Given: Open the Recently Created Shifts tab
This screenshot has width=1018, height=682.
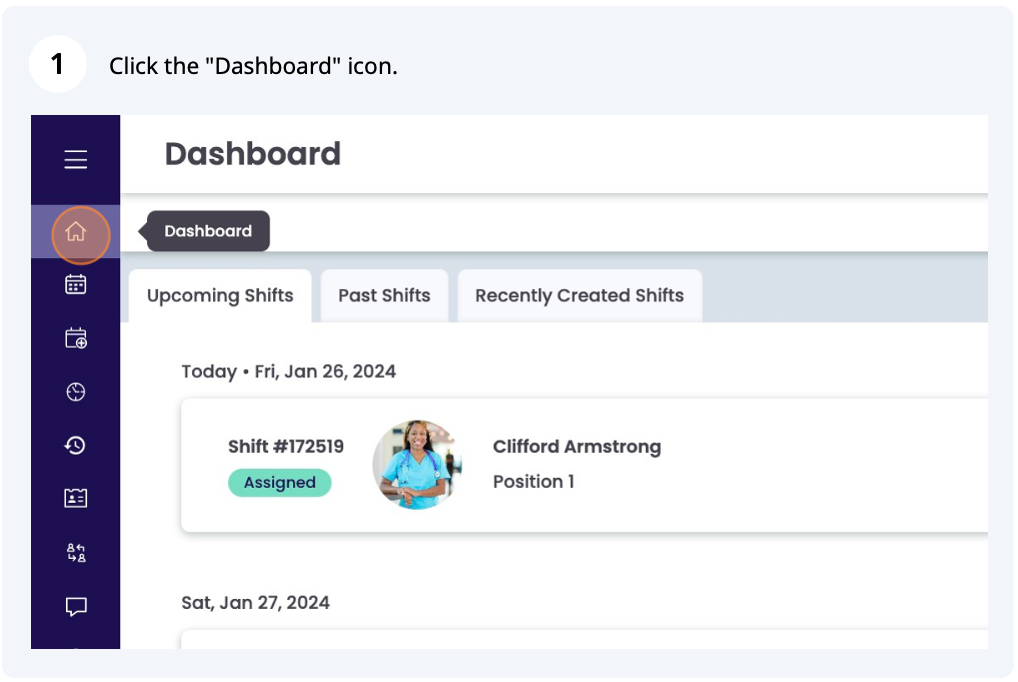Looking at the screenshot, I should click(579, 296).
